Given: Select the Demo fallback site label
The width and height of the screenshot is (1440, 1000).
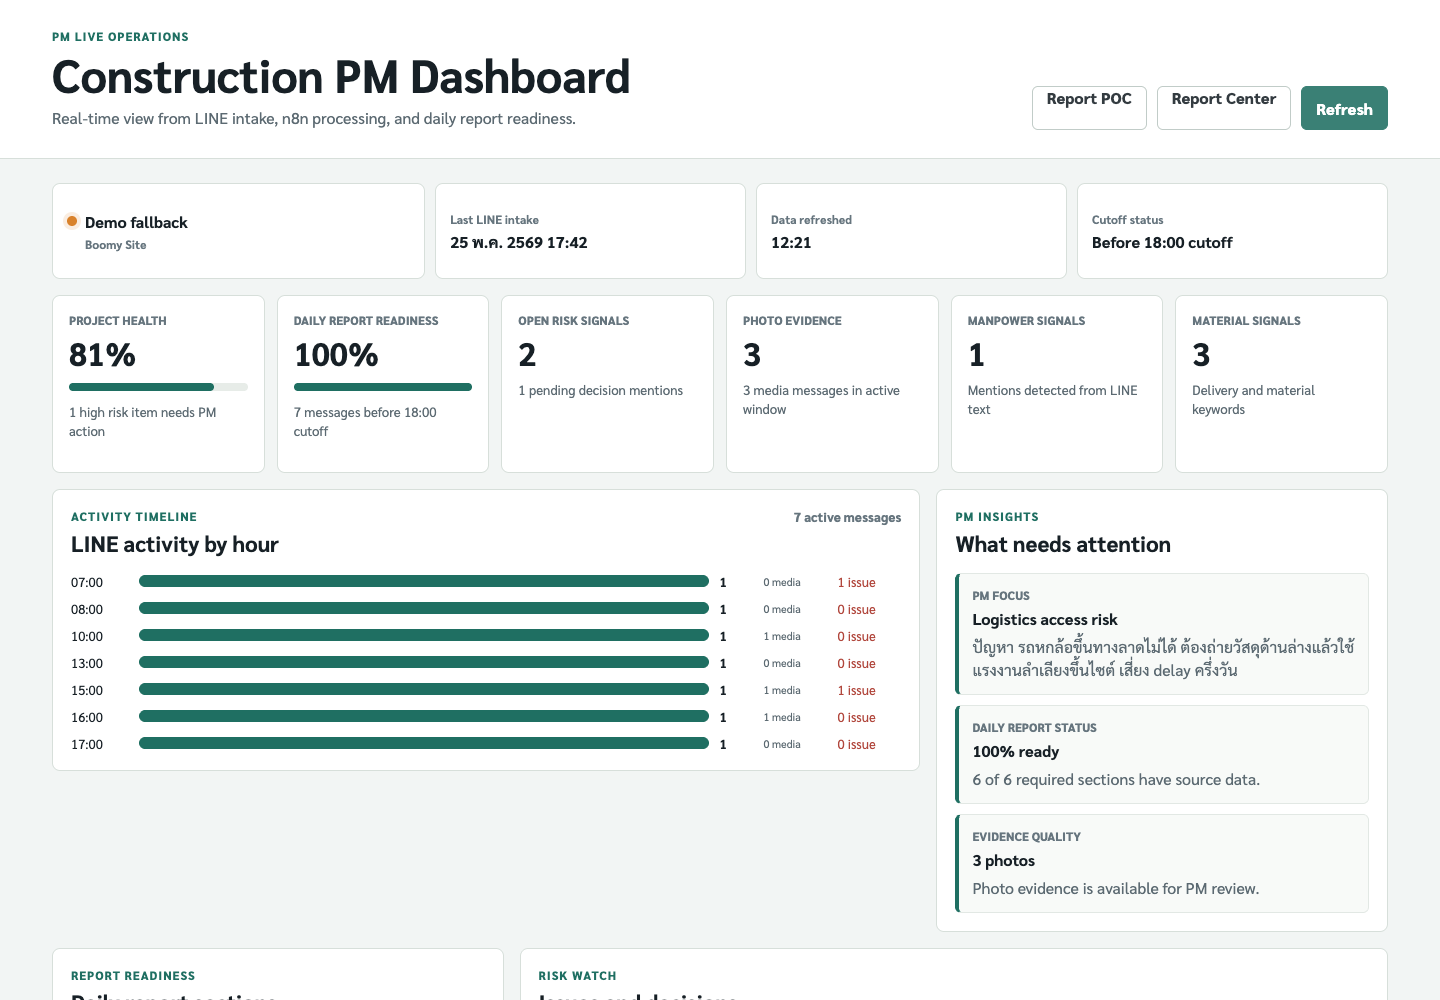Looking at the screenshot, I should tap(136, 222).
